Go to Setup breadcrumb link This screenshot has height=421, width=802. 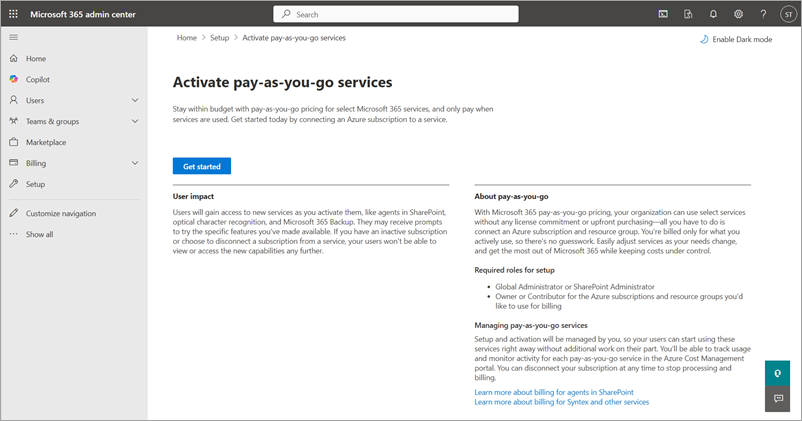pos(219,38)
